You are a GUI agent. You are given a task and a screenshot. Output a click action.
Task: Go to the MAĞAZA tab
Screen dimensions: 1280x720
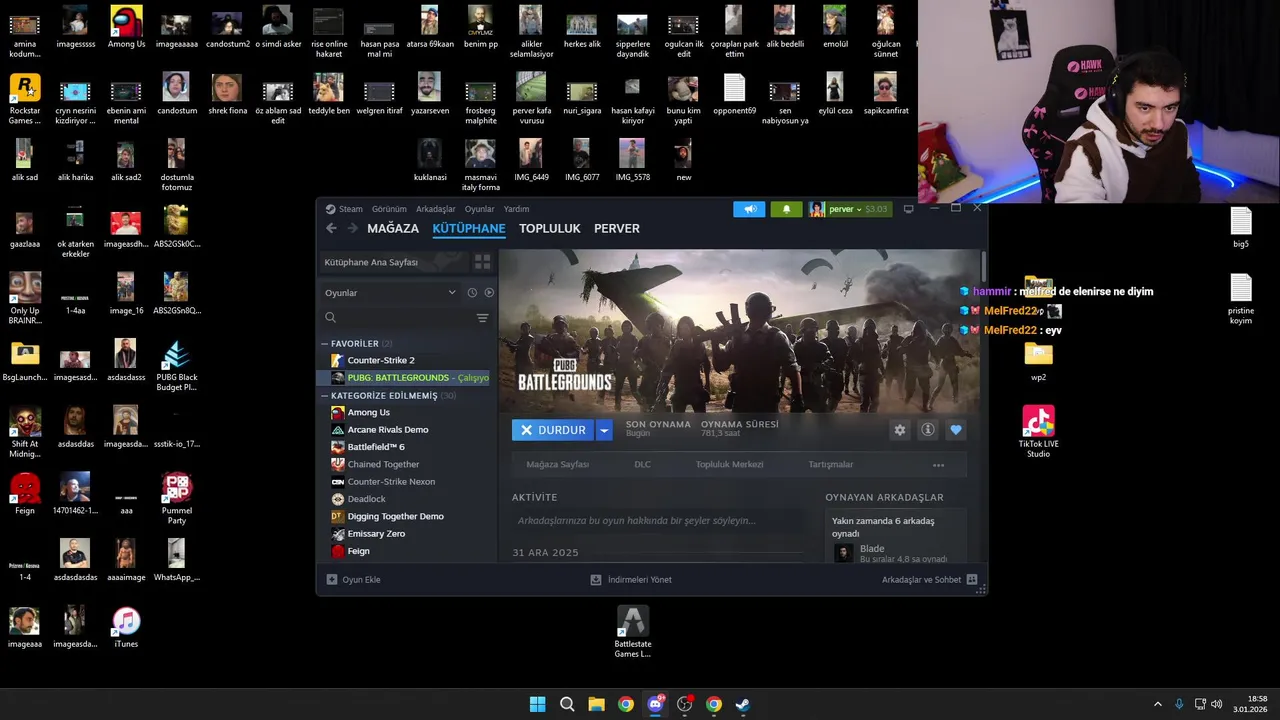coord(393,228)
